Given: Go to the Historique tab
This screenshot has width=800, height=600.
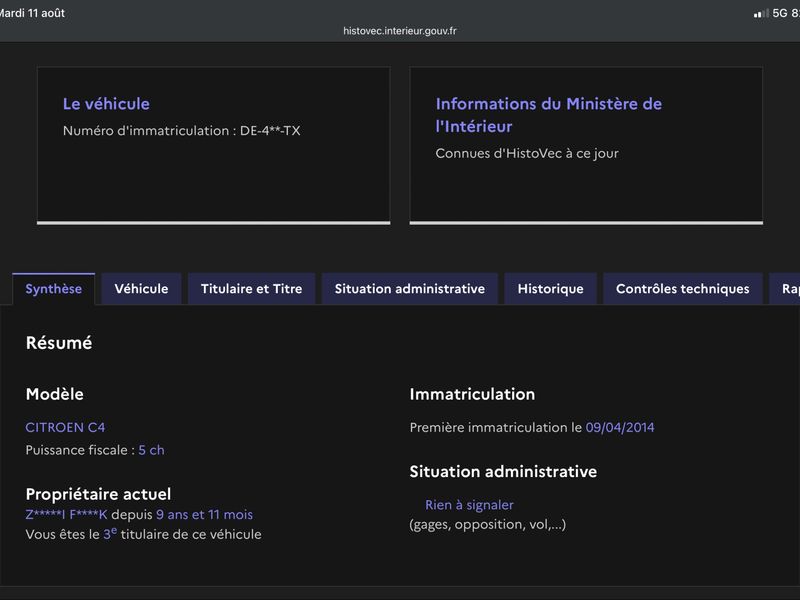Looking at the screenshot, I should tap(551, 289).
